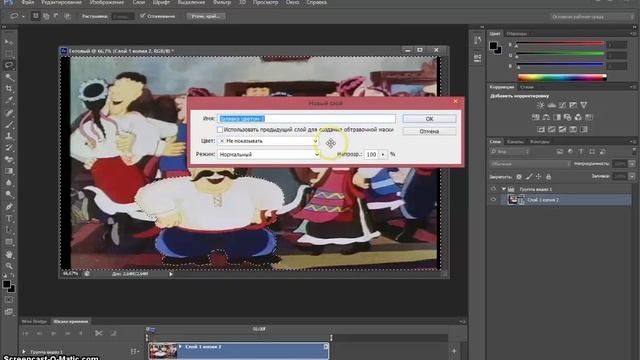Viewport: 640px width, 360px height.
Task: Open the Слои menu
Action: click(139, 2)
